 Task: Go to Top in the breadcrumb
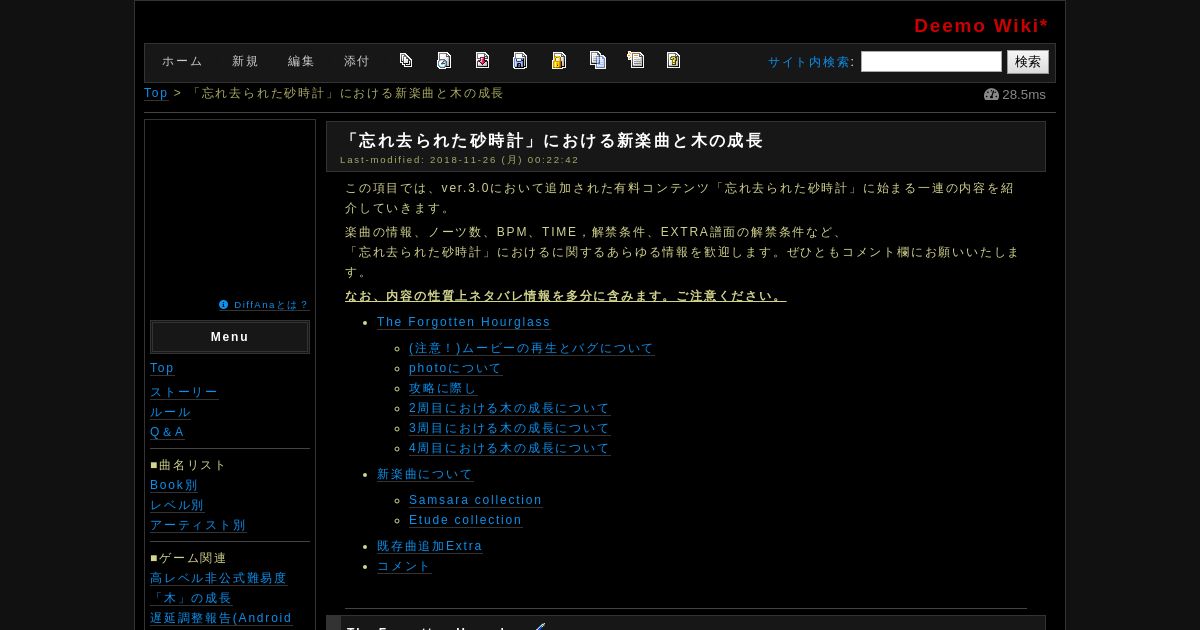(x=156, y=93)
